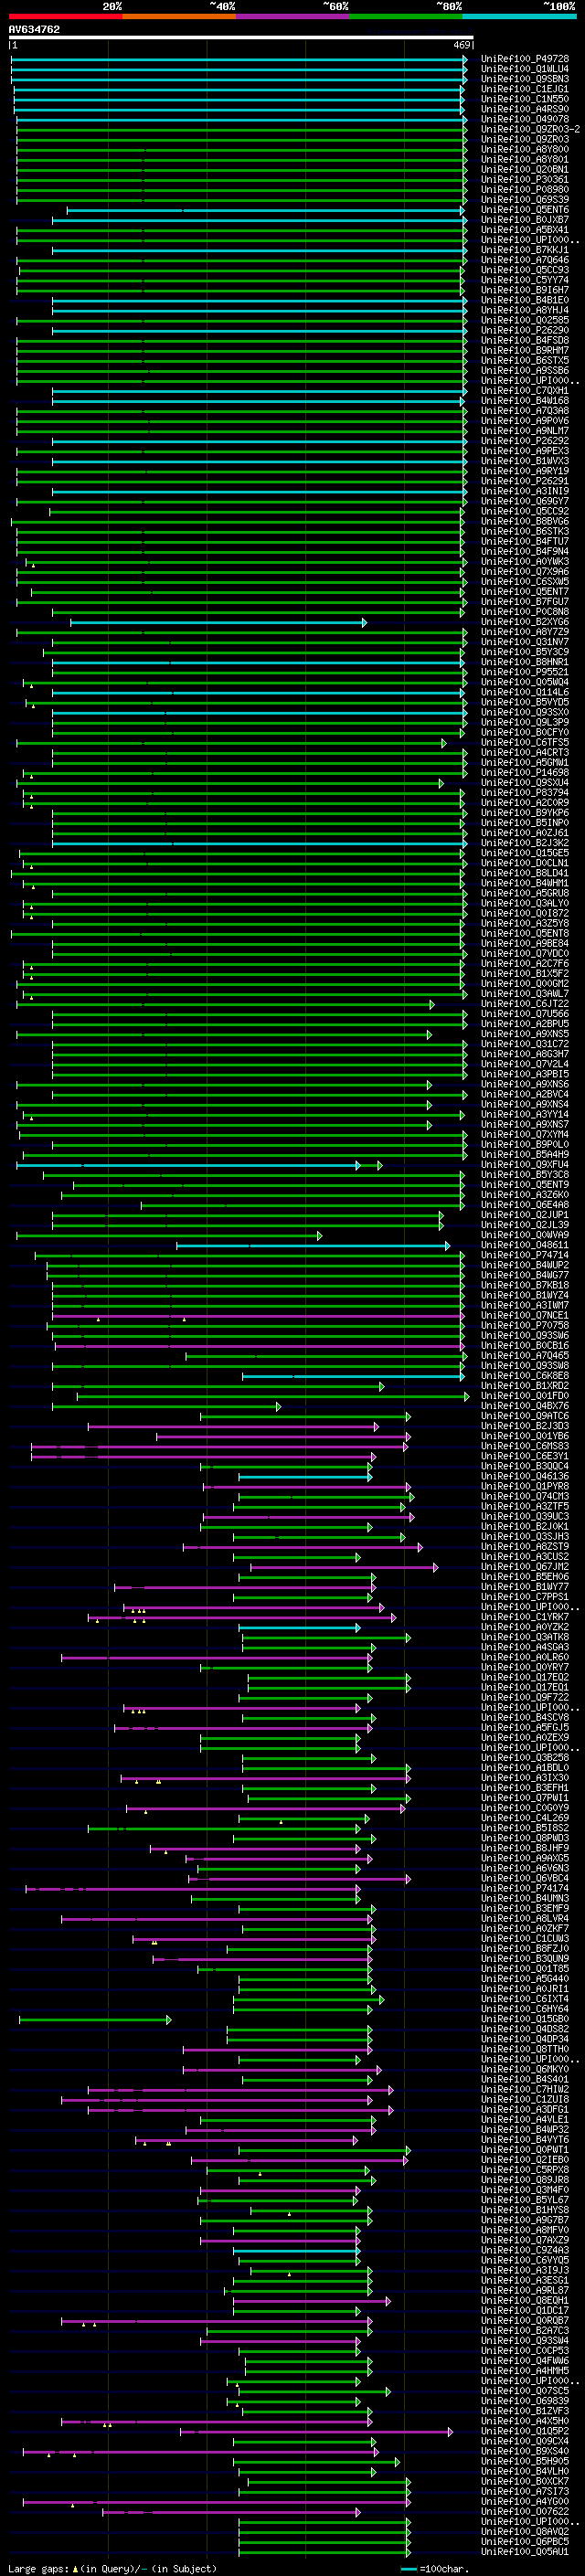
Task: Select hit label UniRef100_Q8EQH1
Action: [x=525, y=2300]
